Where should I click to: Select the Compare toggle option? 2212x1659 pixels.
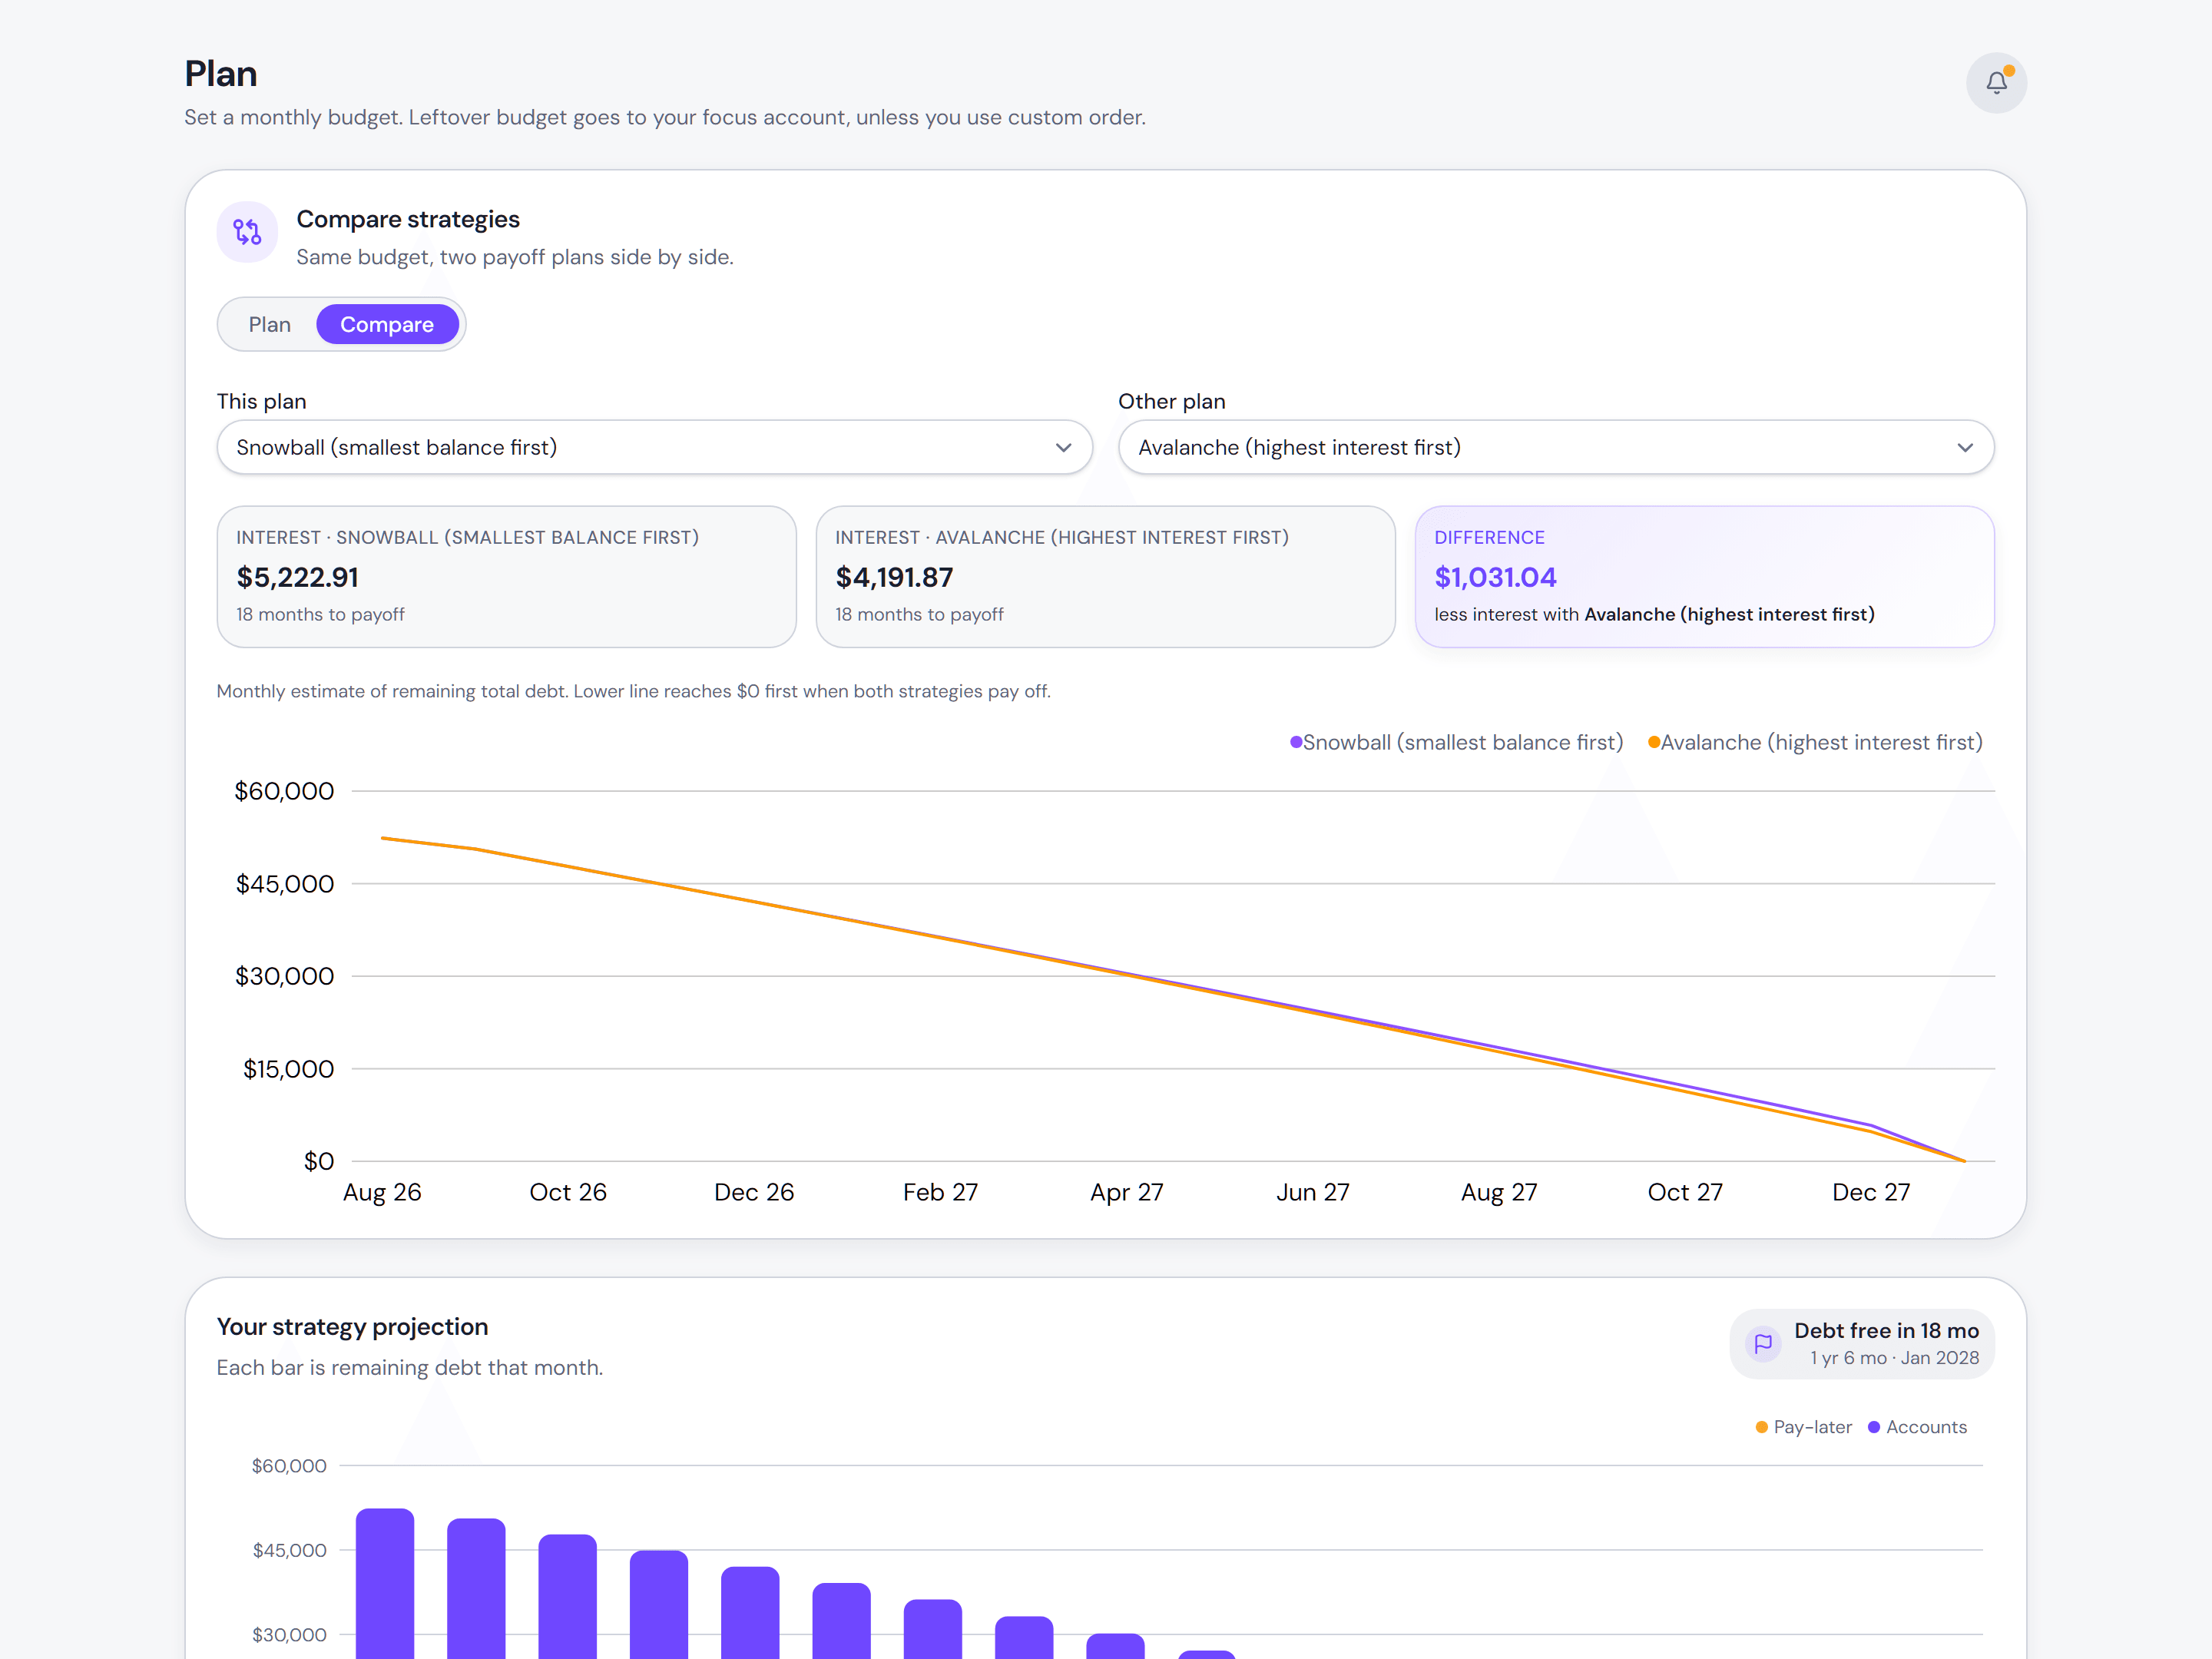tap(387, 324)
